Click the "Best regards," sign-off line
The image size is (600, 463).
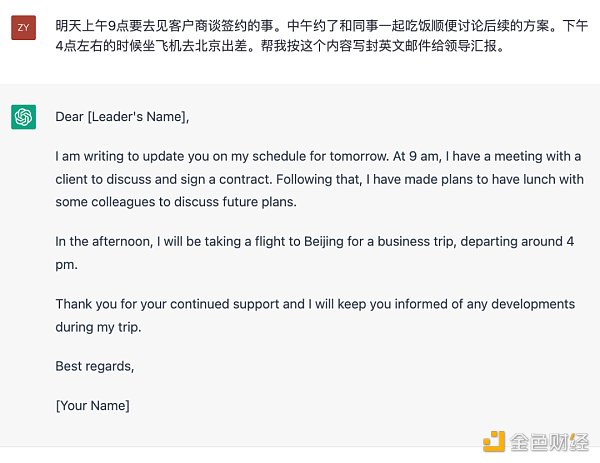(x=94, y=366)
